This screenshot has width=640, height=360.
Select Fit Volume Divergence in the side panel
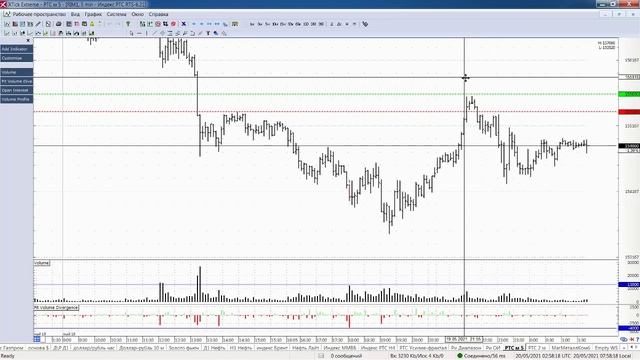pos(16,81)
